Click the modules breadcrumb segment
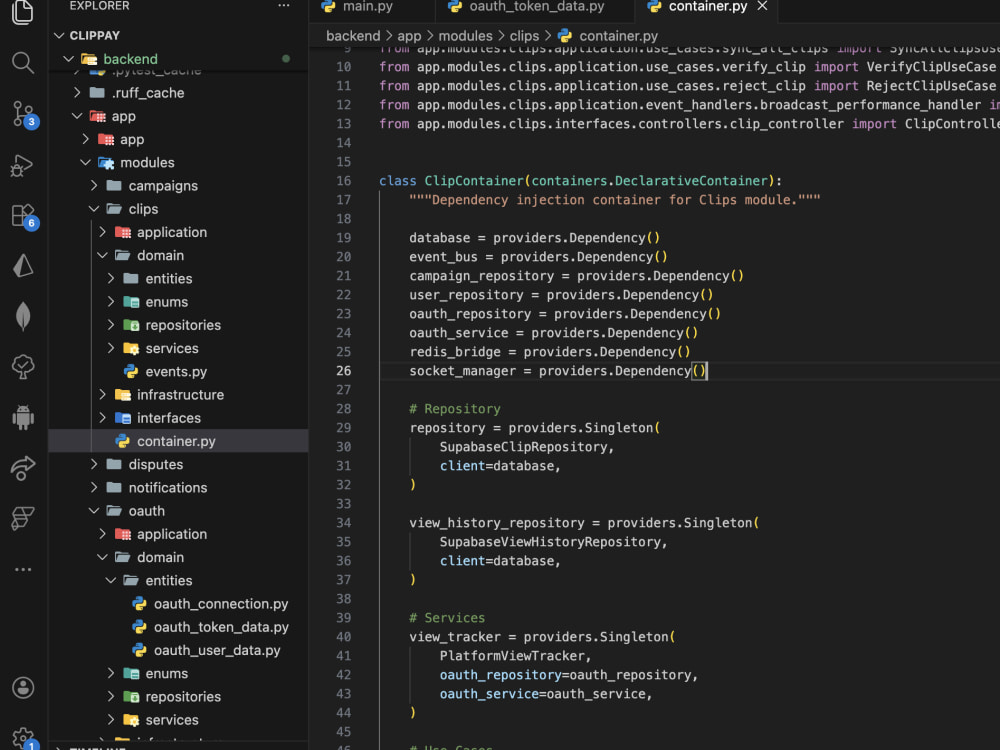1000x750 pixels. coord(465,36)
